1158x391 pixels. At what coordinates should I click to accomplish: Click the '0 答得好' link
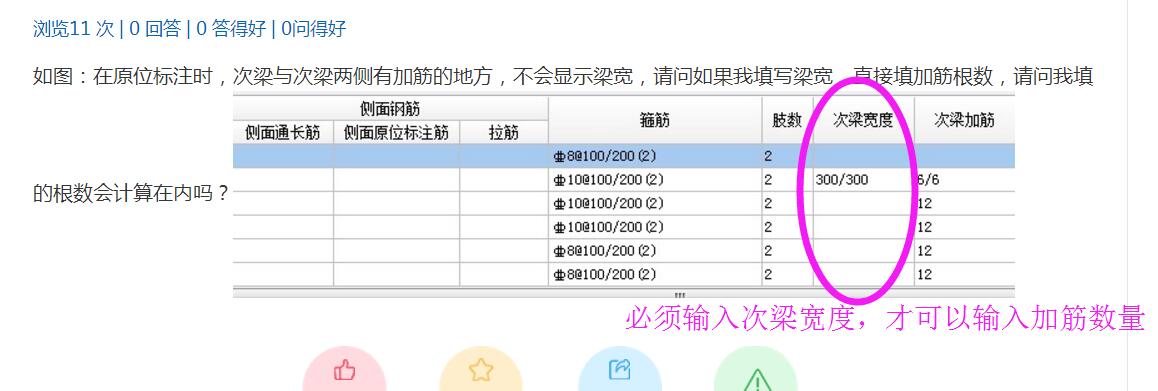(230, 29)
